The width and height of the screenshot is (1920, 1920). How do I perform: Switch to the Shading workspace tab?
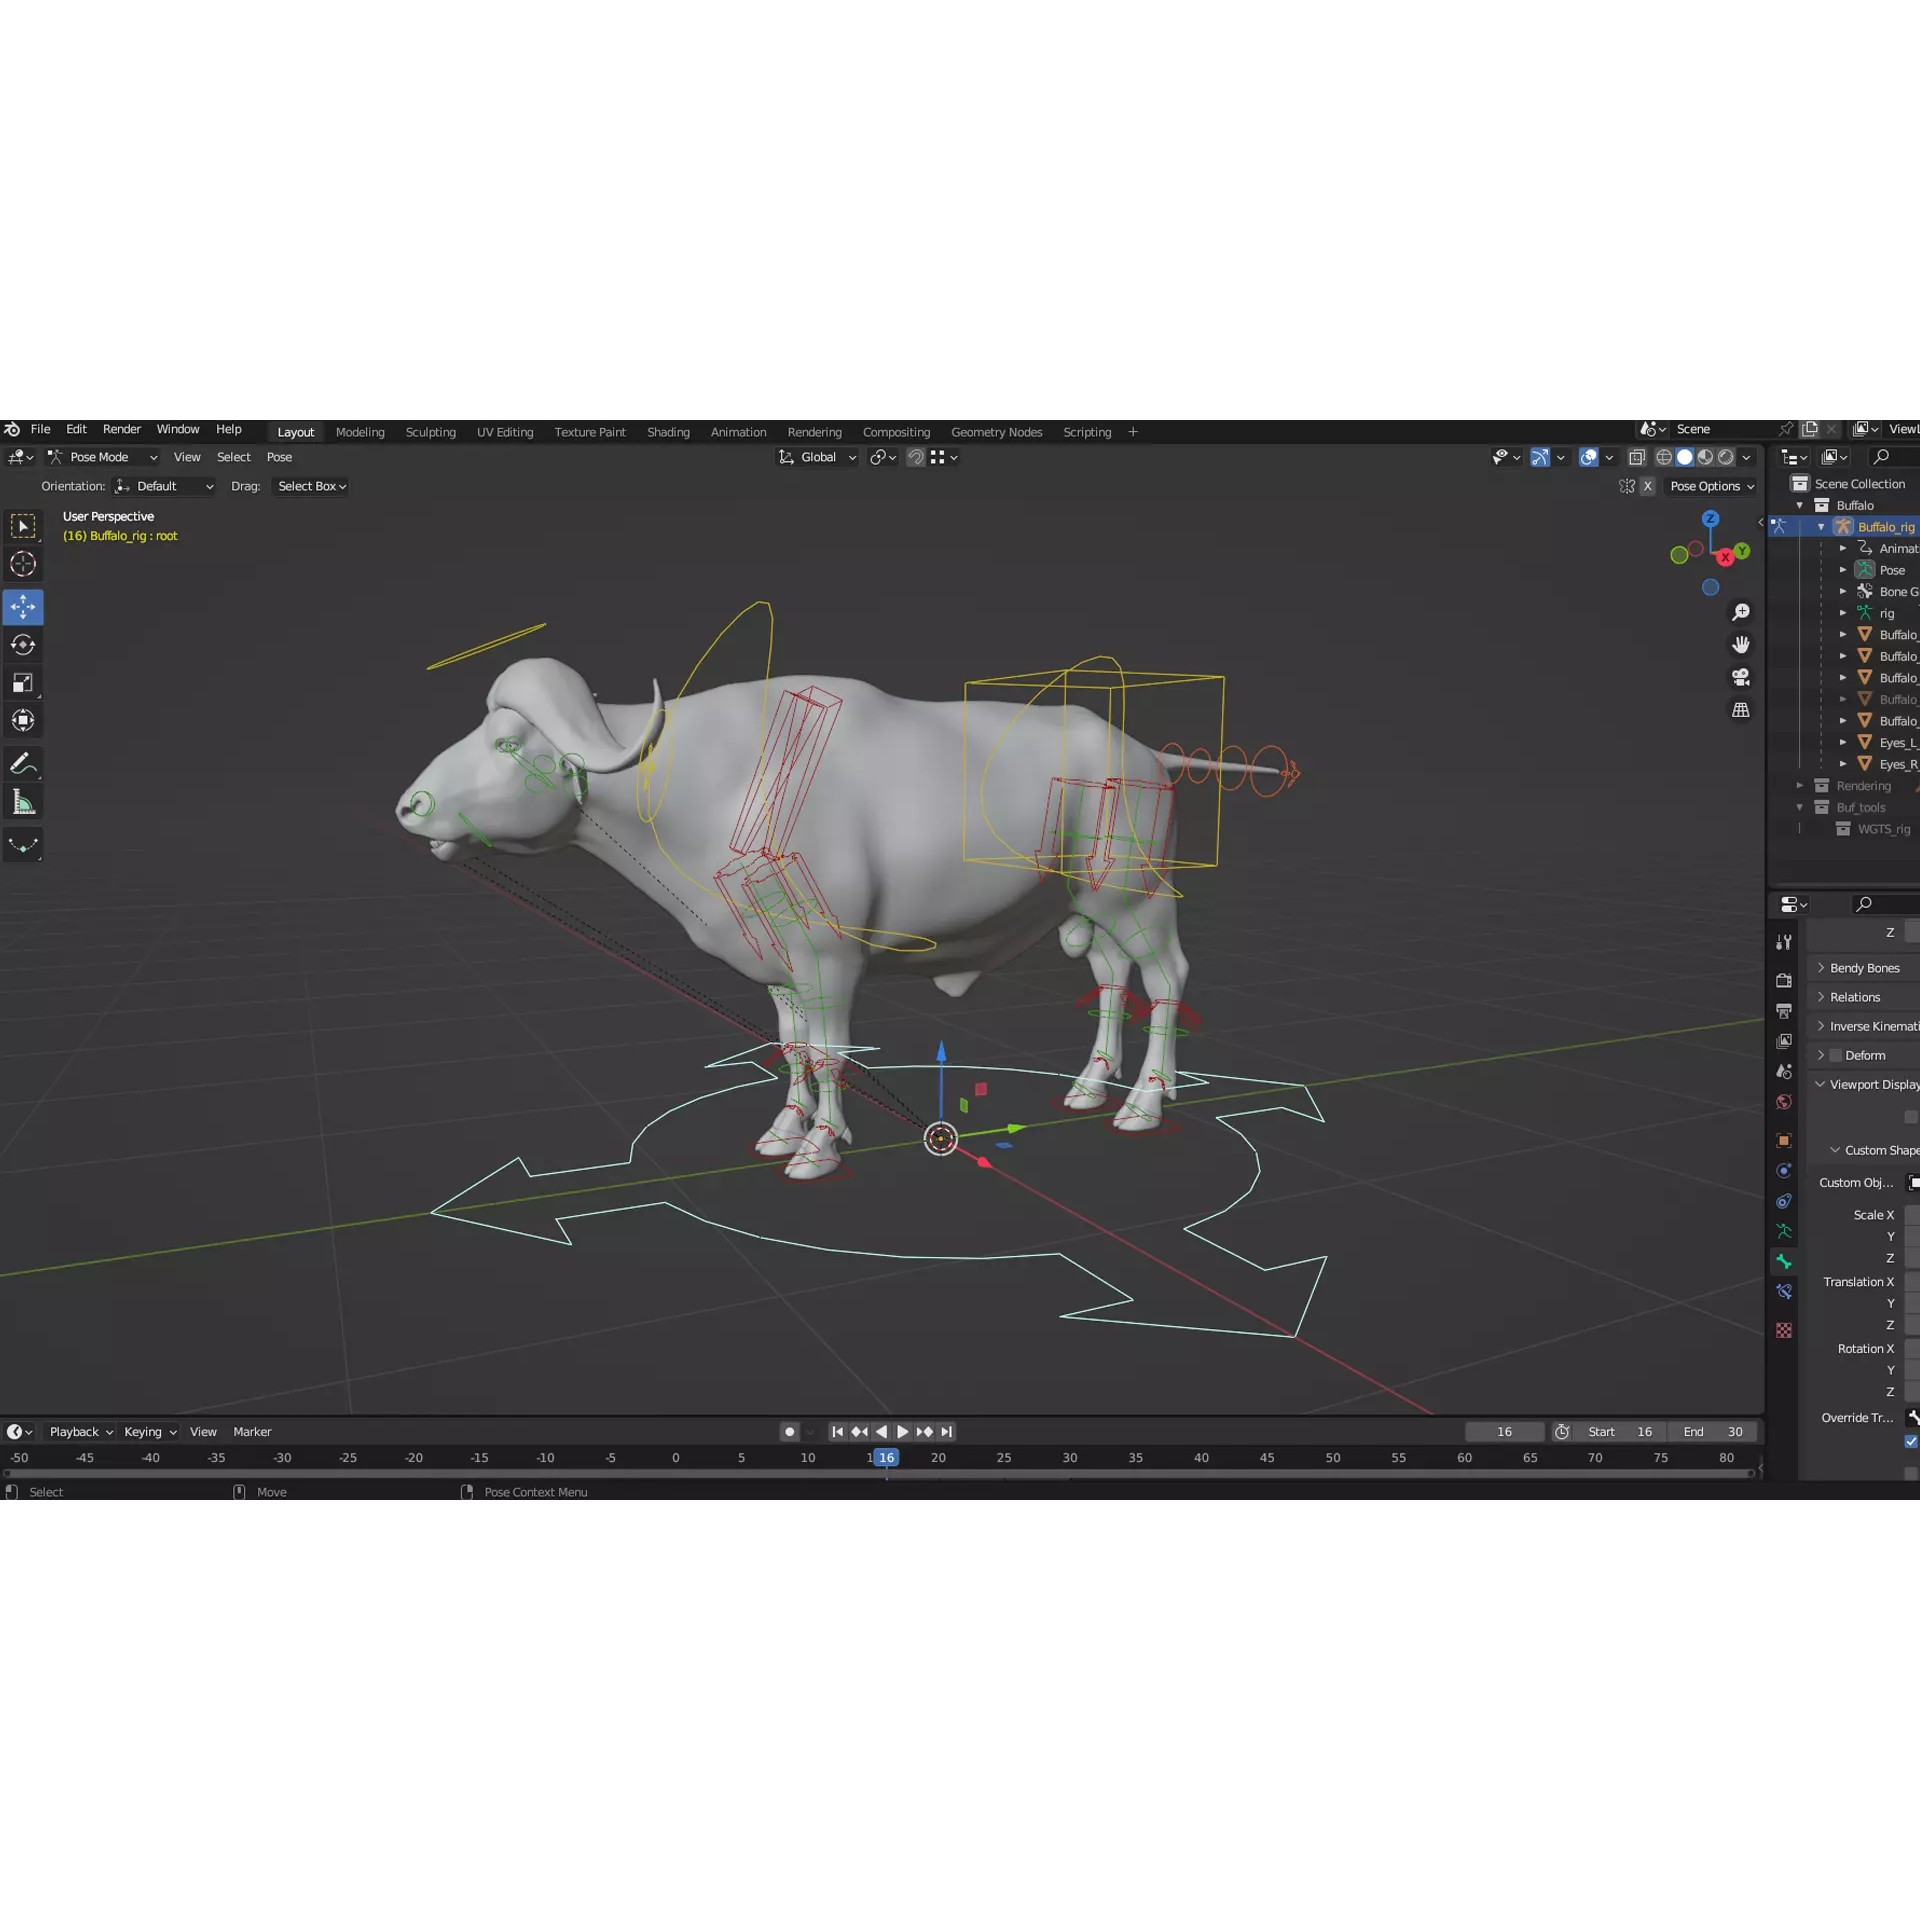(x=668, y=432)
